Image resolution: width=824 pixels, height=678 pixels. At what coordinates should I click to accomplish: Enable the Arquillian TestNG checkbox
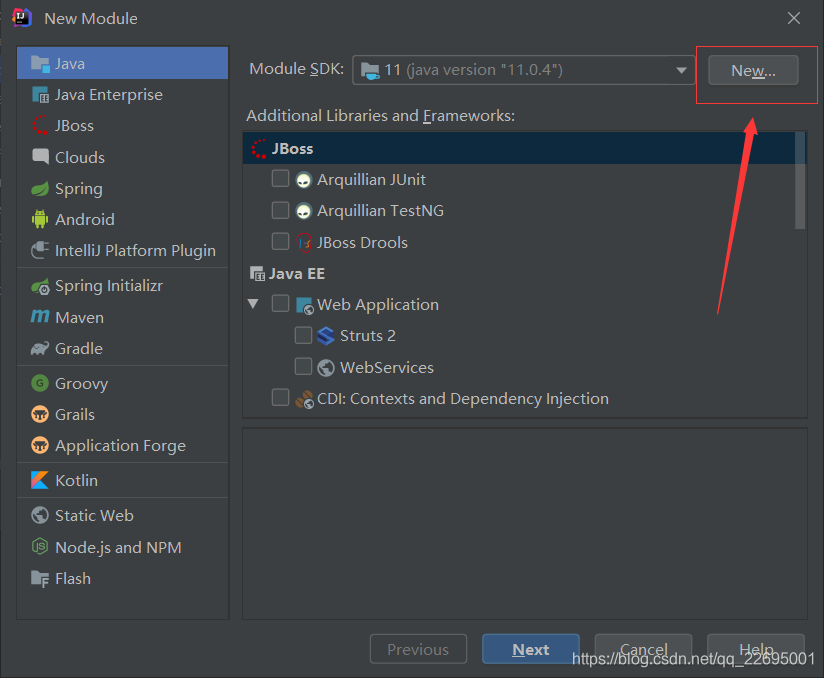coord(280,210)
